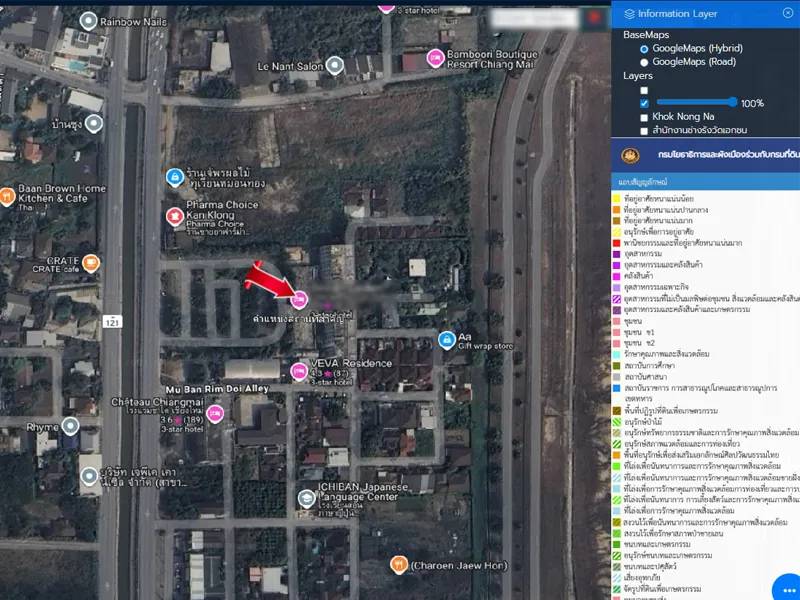Close the Information Layer panel
Screen dimensions: 800x600
tap(788, 13)
